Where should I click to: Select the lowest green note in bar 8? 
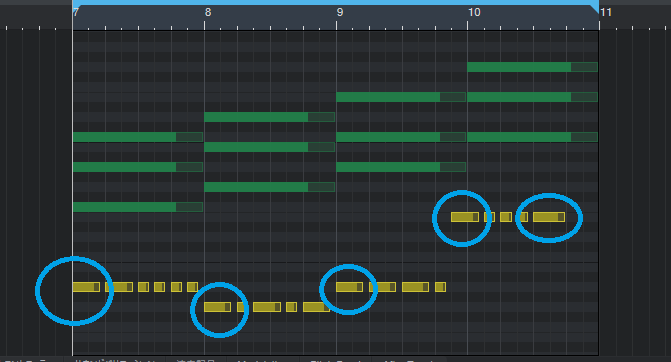coord(270,187)
